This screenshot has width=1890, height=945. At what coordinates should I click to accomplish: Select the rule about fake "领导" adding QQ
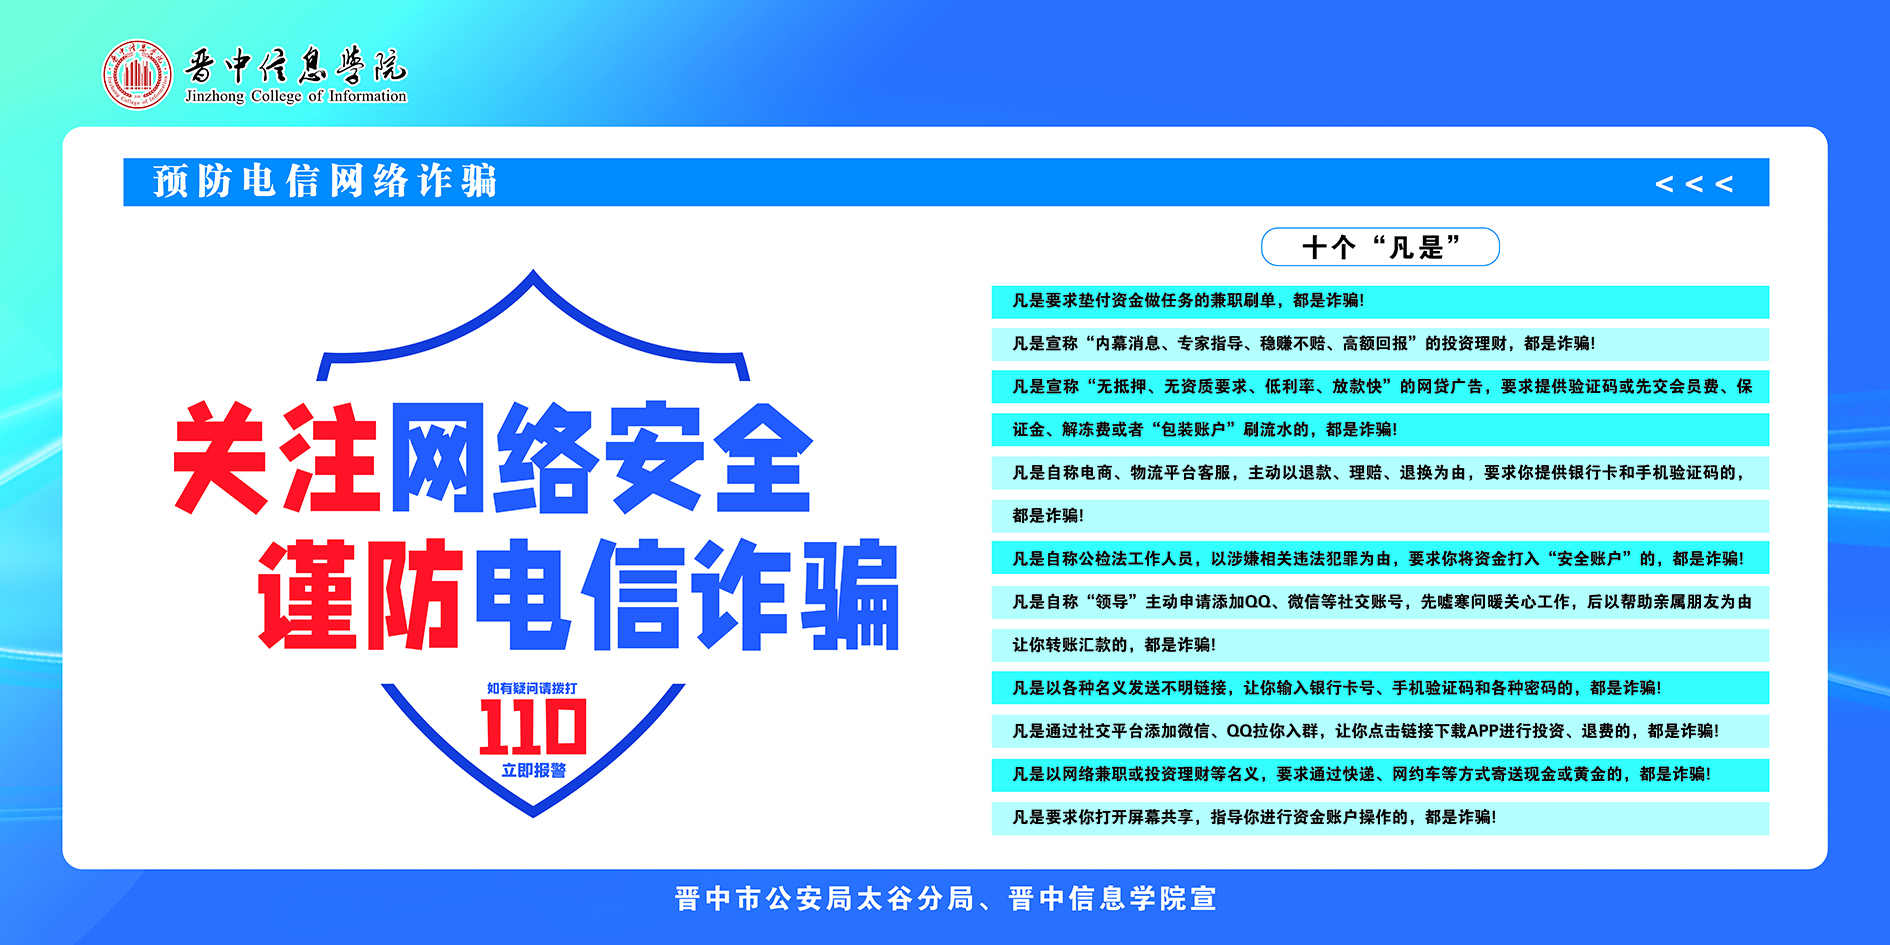(1380, 602)
